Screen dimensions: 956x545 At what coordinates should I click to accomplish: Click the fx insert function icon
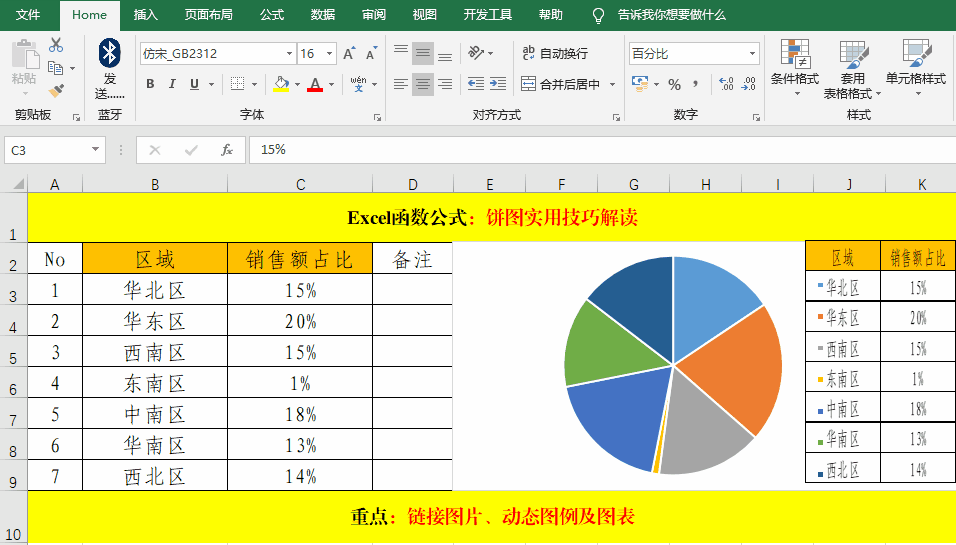coord(227,150)
